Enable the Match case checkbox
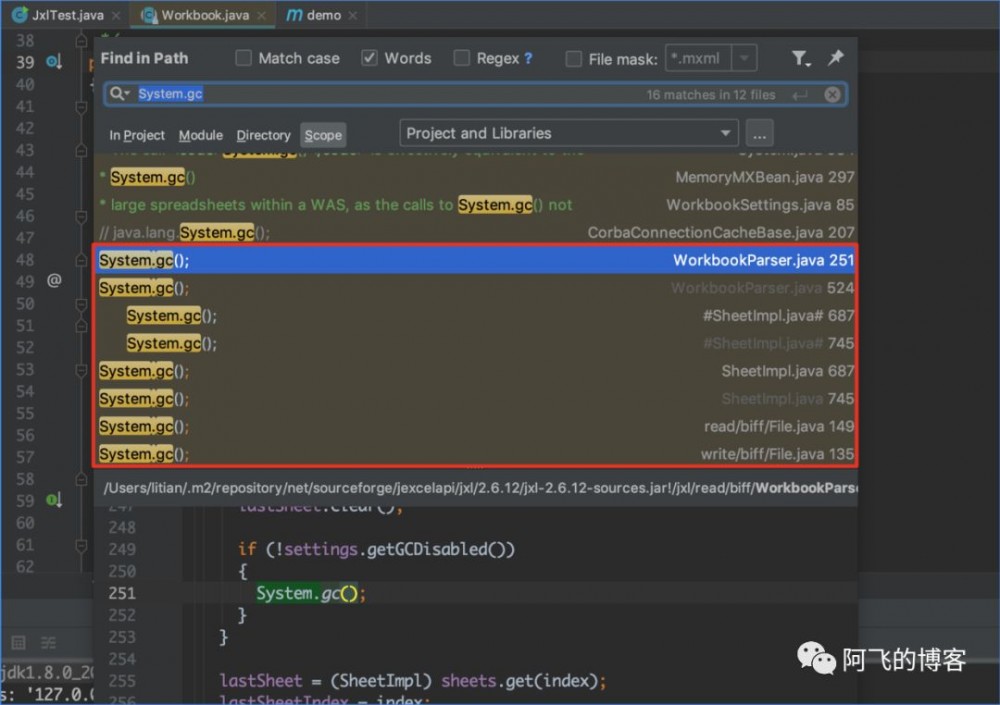 (x=244, y=59)
